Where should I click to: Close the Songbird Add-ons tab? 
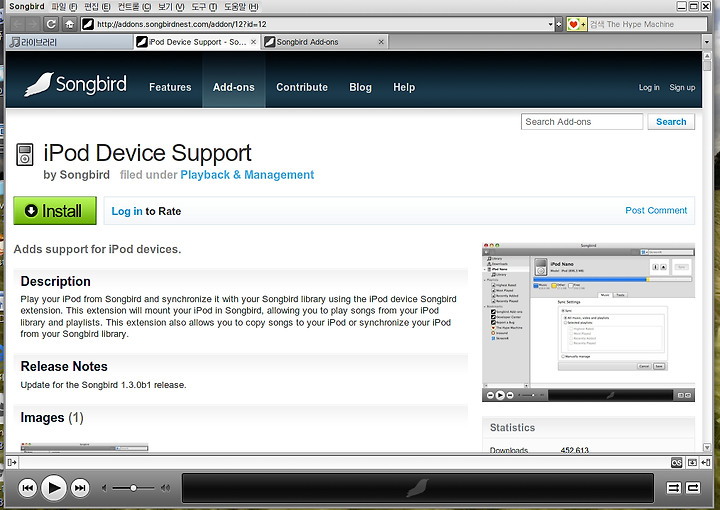click(381, 42)
